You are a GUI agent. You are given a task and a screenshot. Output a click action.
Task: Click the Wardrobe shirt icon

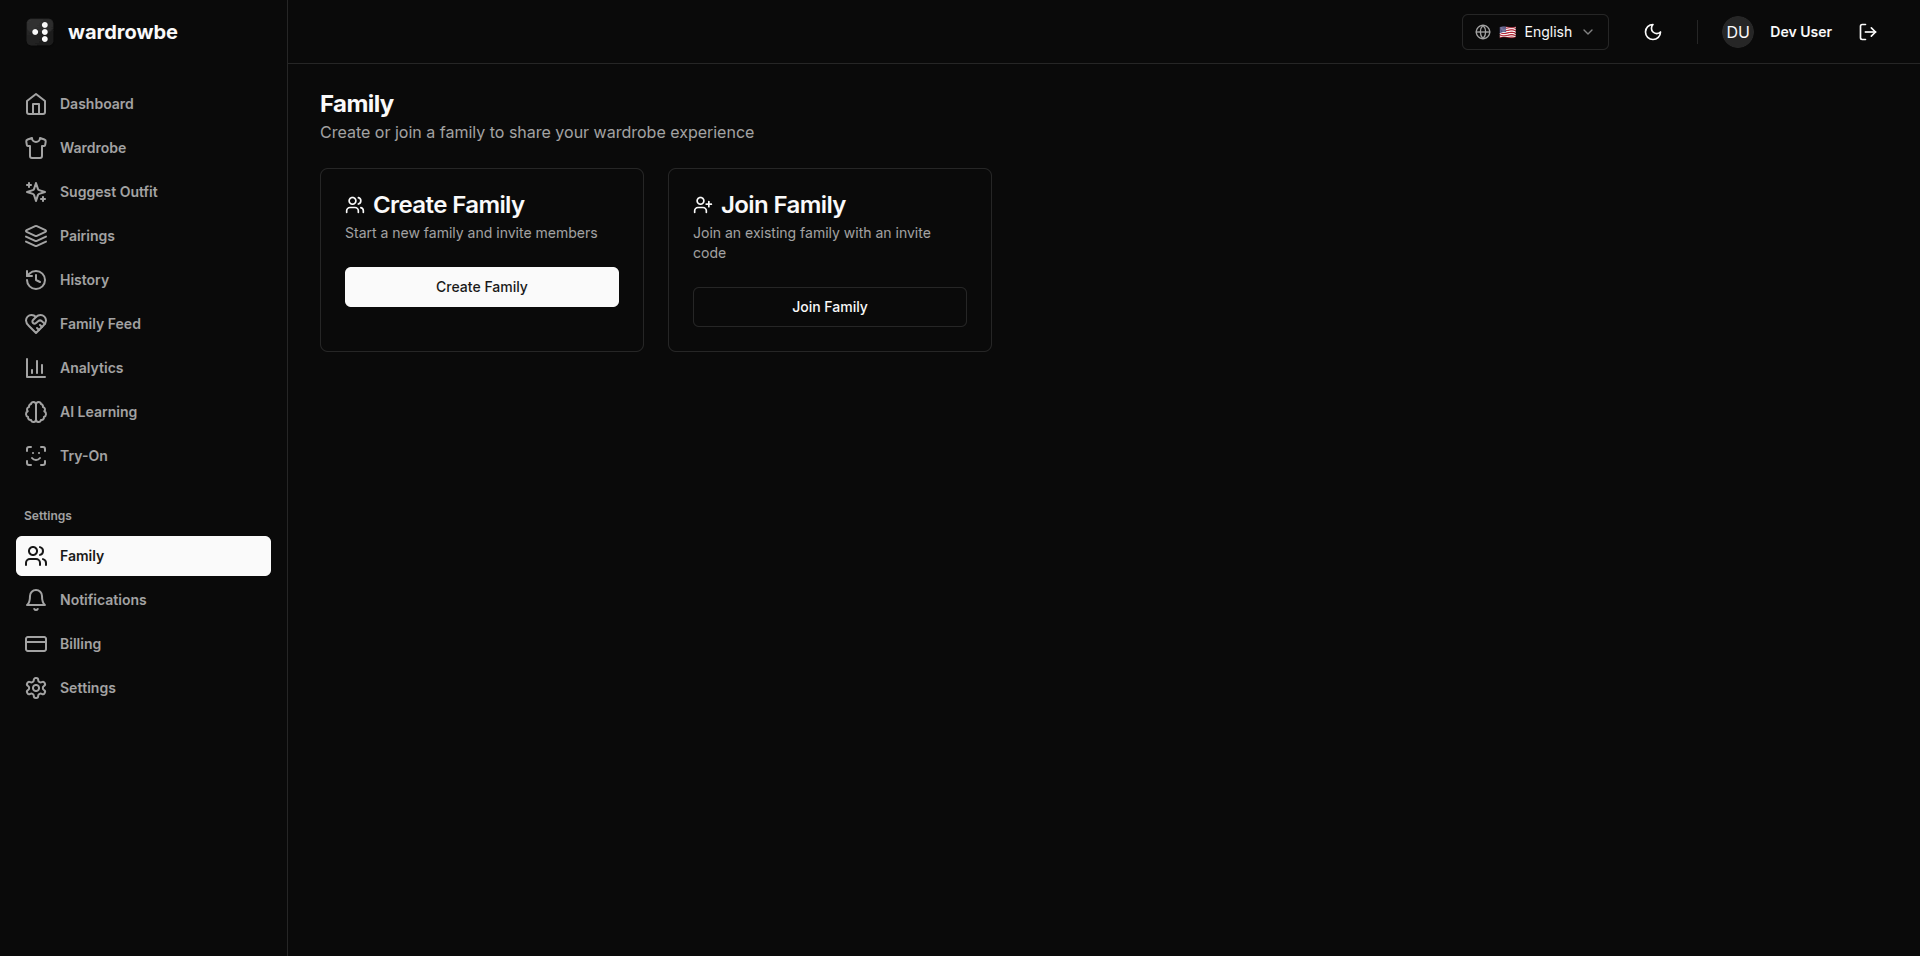pos(36,148)
